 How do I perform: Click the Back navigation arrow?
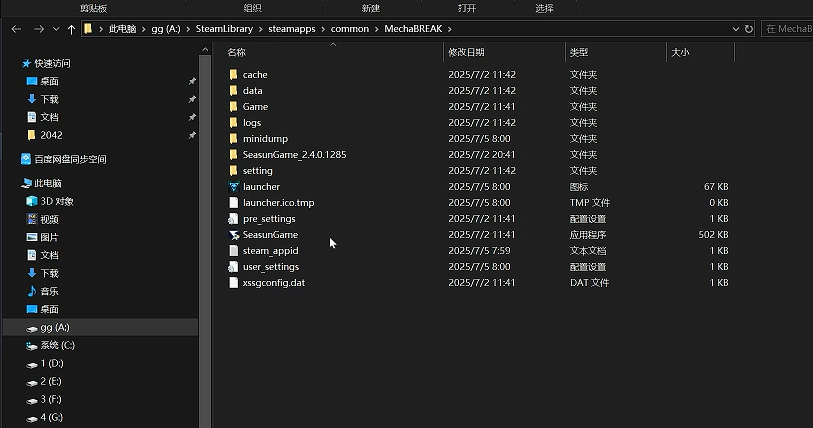[16, 29]
